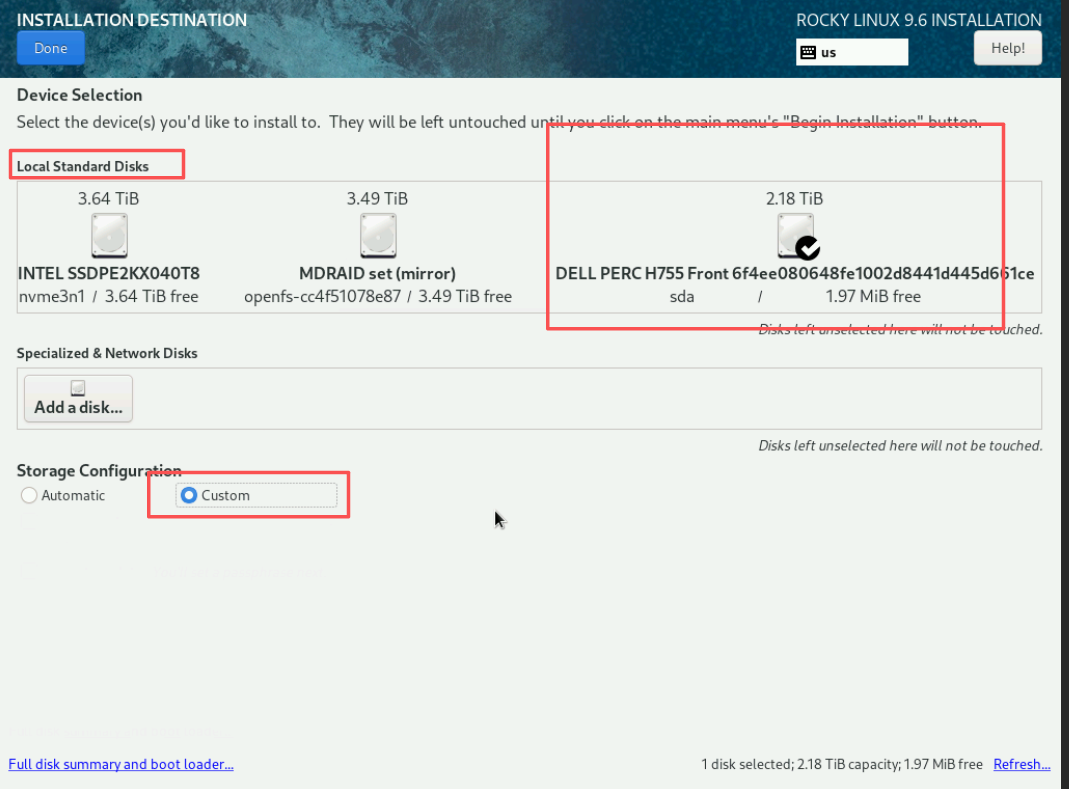This screenshot has height=789, width=1069.
Task: Toggle the checkmark badge on sda disk
Action: pyautogui.click(x=807, y=247)
